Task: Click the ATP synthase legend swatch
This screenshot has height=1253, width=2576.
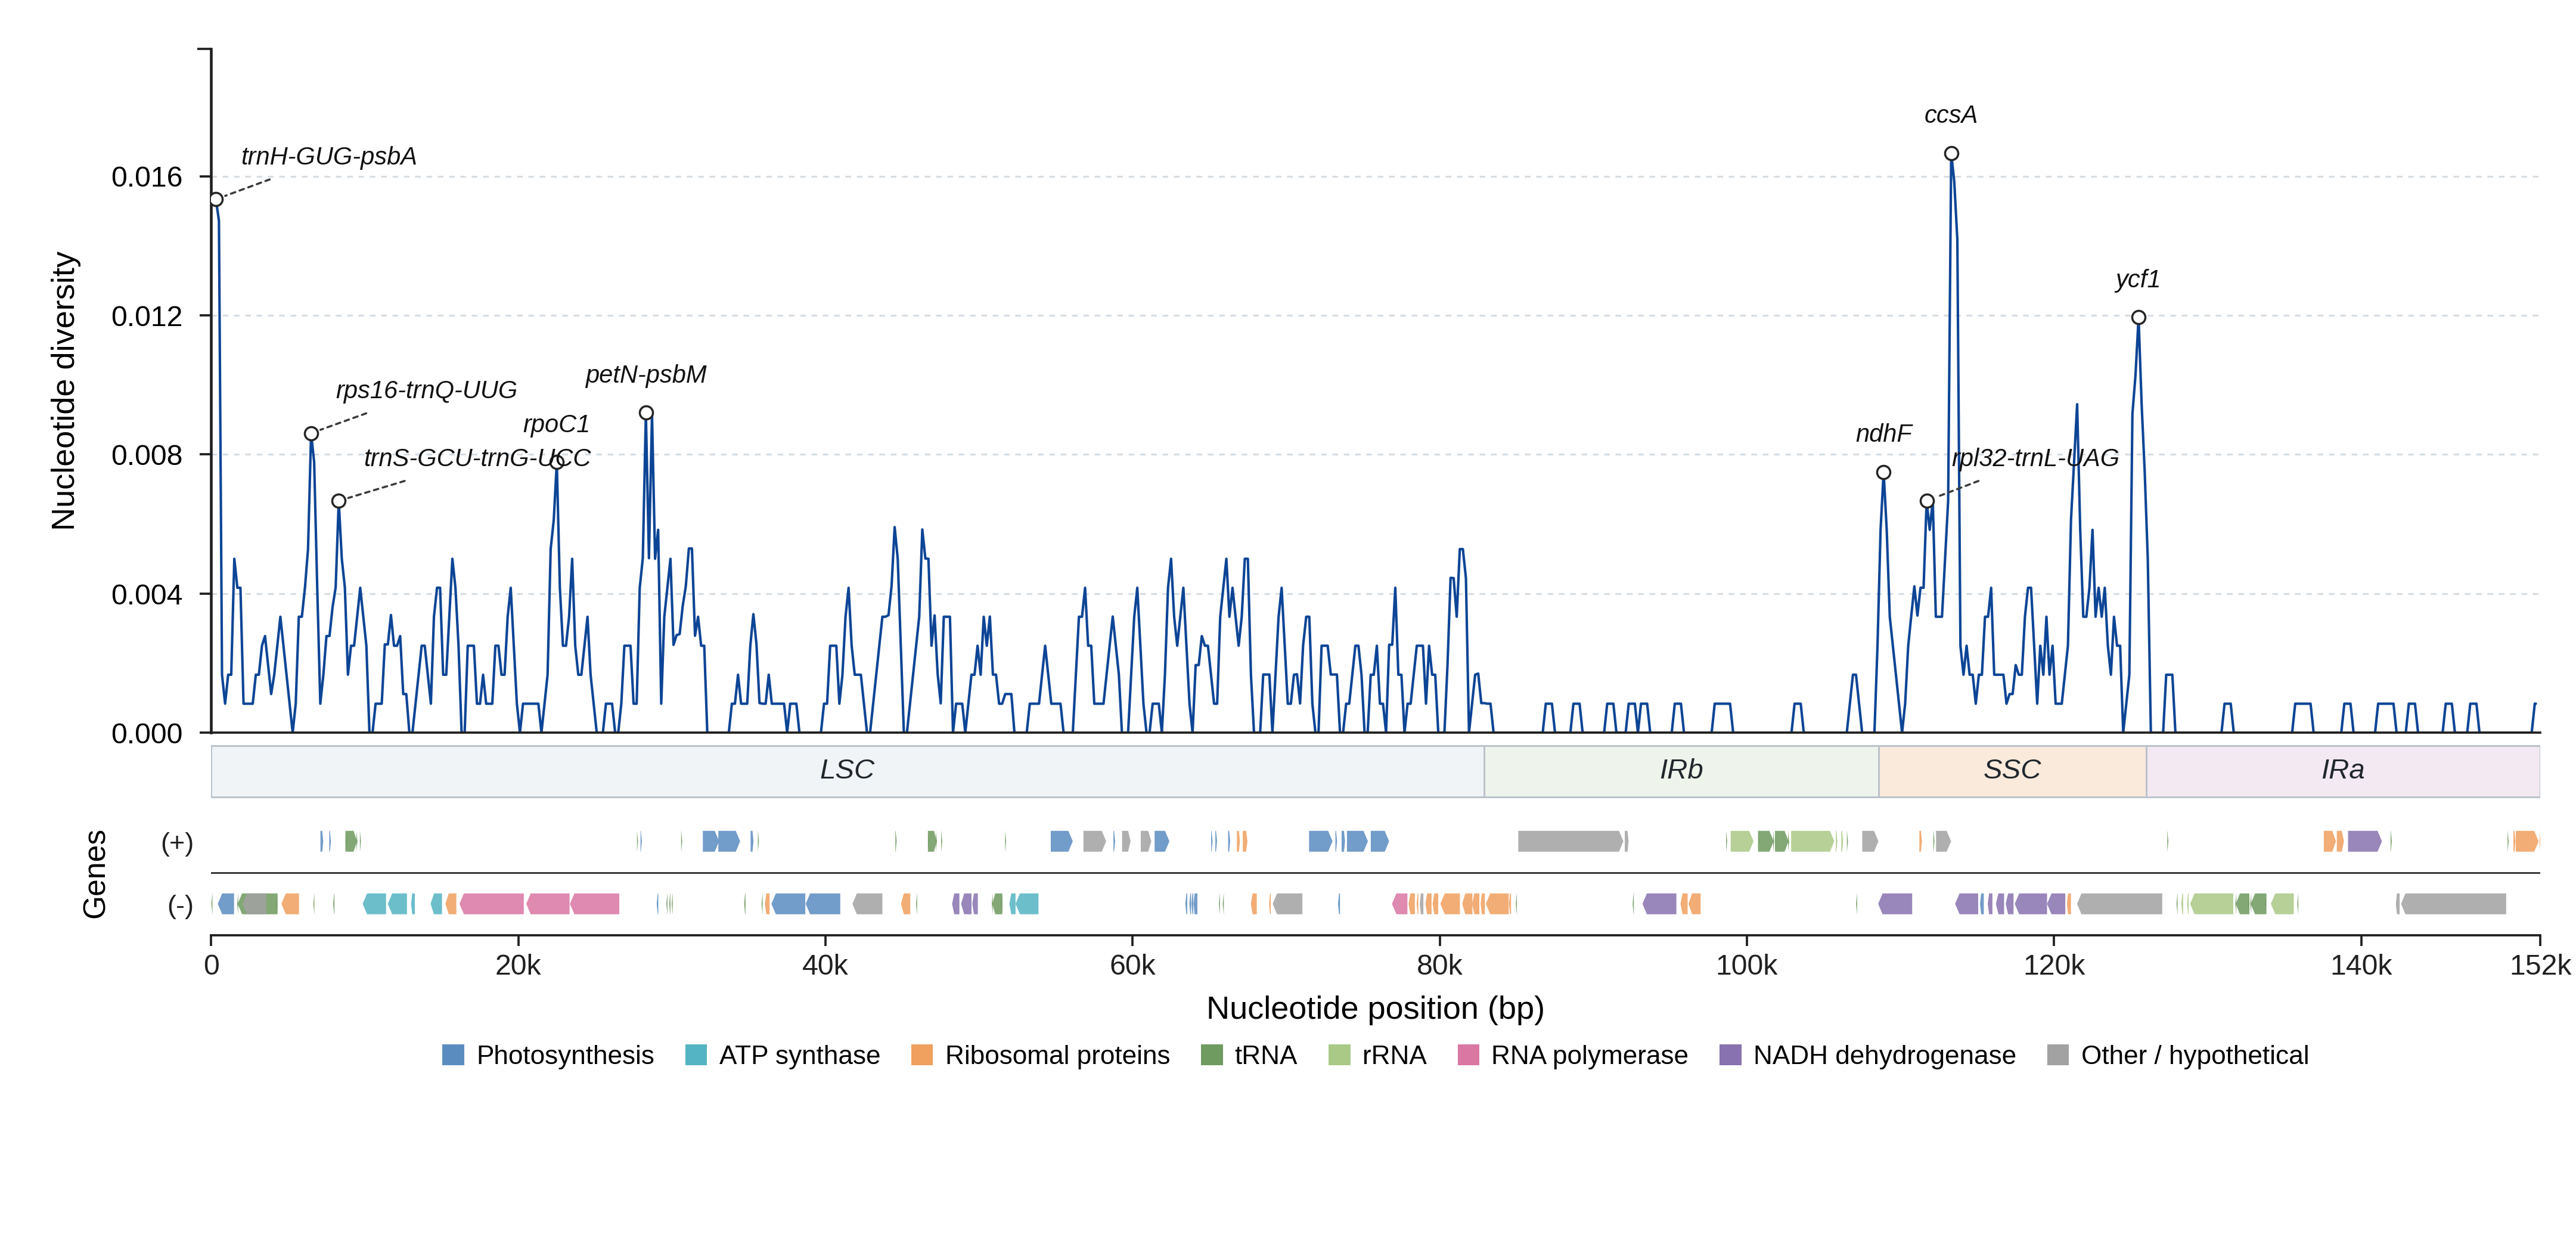Action: (x=696, y=1055)
